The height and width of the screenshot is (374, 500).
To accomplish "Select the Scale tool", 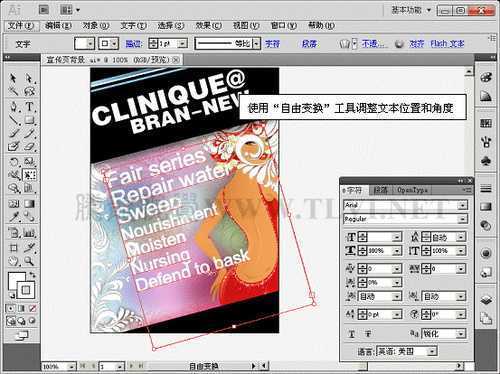I will pyautogui.click(x=29, y=162).
